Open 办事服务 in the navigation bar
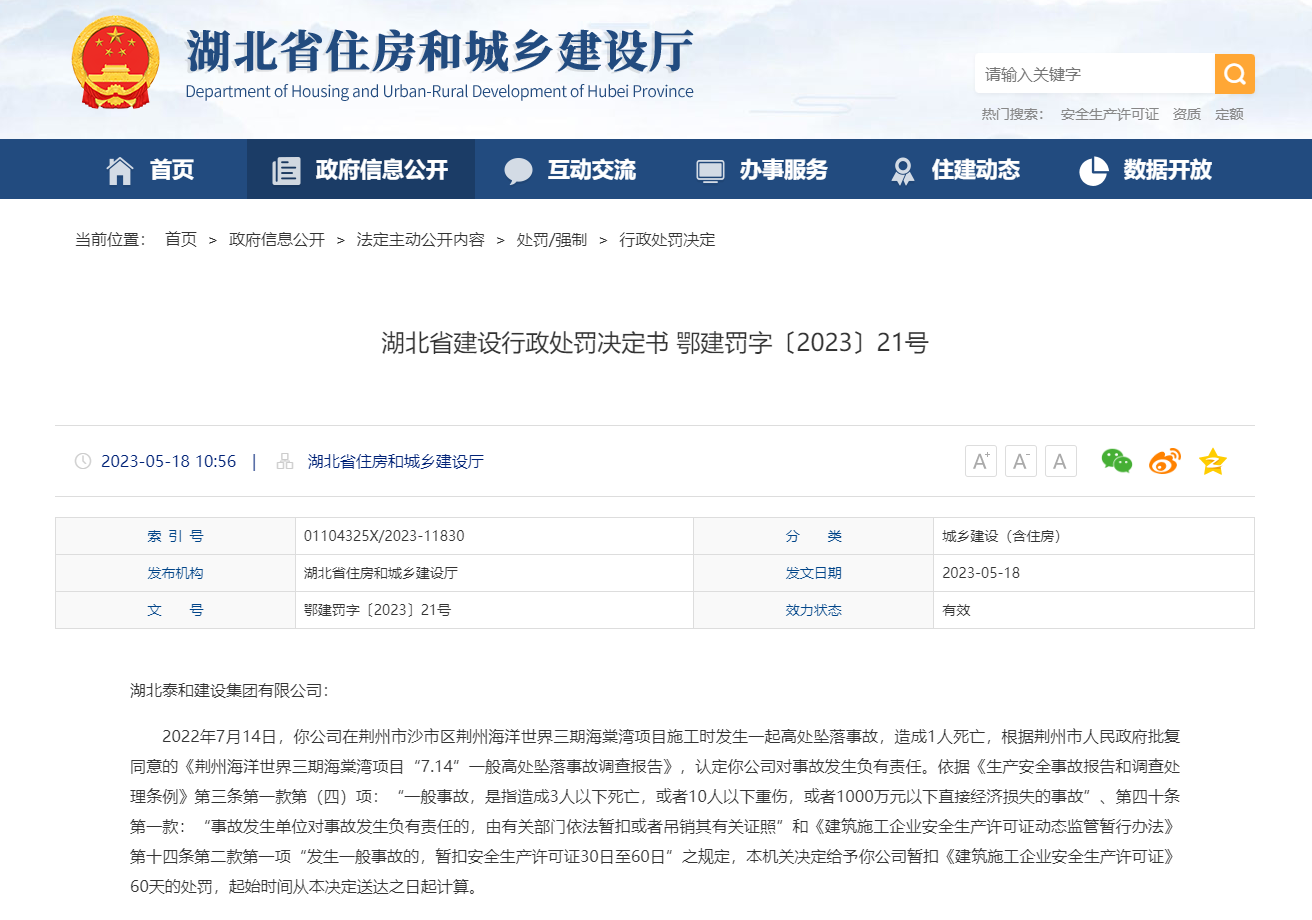The height and width of the screenshot is (920, 1312). click(762, 170)
